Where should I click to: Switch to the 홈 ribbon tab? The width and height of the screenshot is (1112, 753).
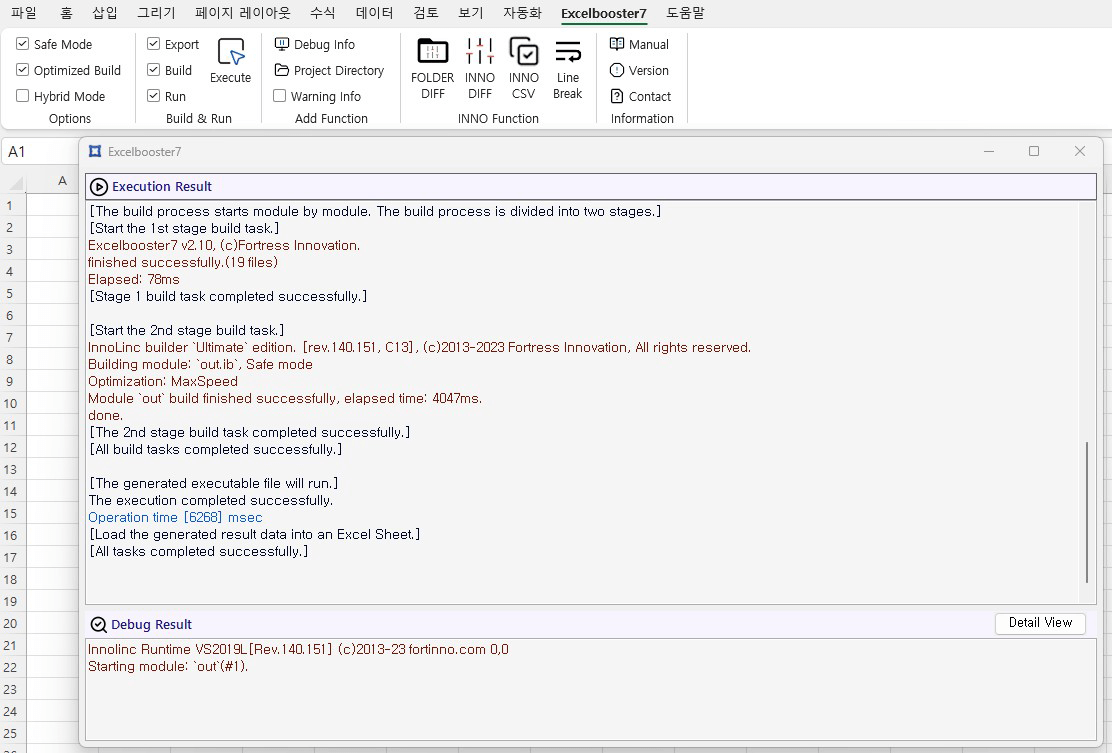(x=66, y=13)
